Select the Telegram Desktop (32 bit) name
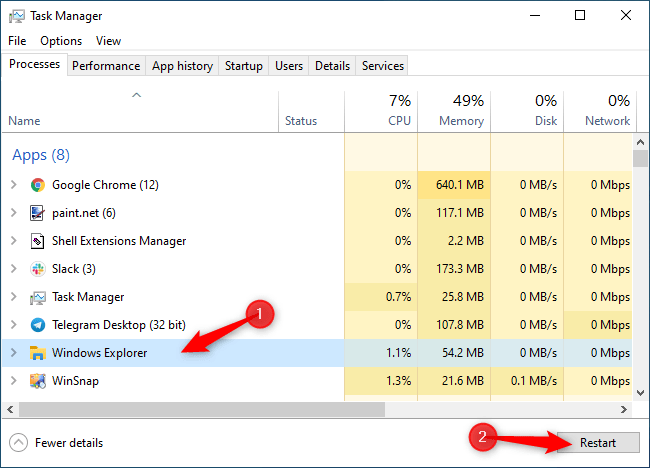 pos(119,325)
